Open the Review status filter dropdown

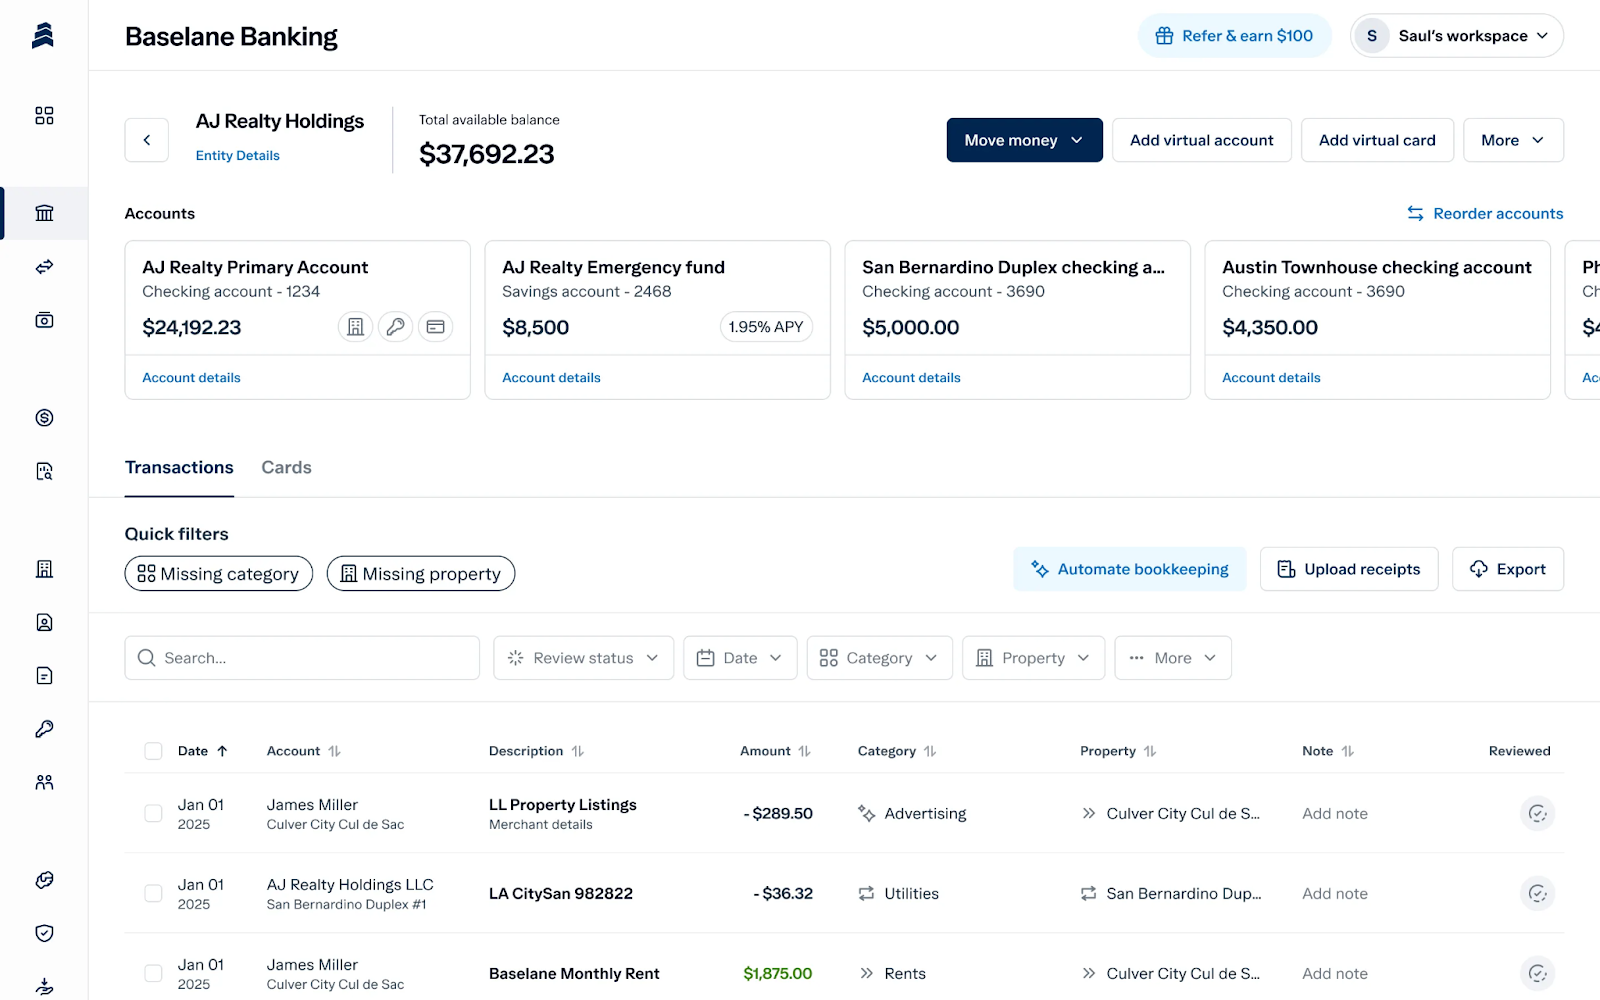pyautogui.click(x=583, y=658)
